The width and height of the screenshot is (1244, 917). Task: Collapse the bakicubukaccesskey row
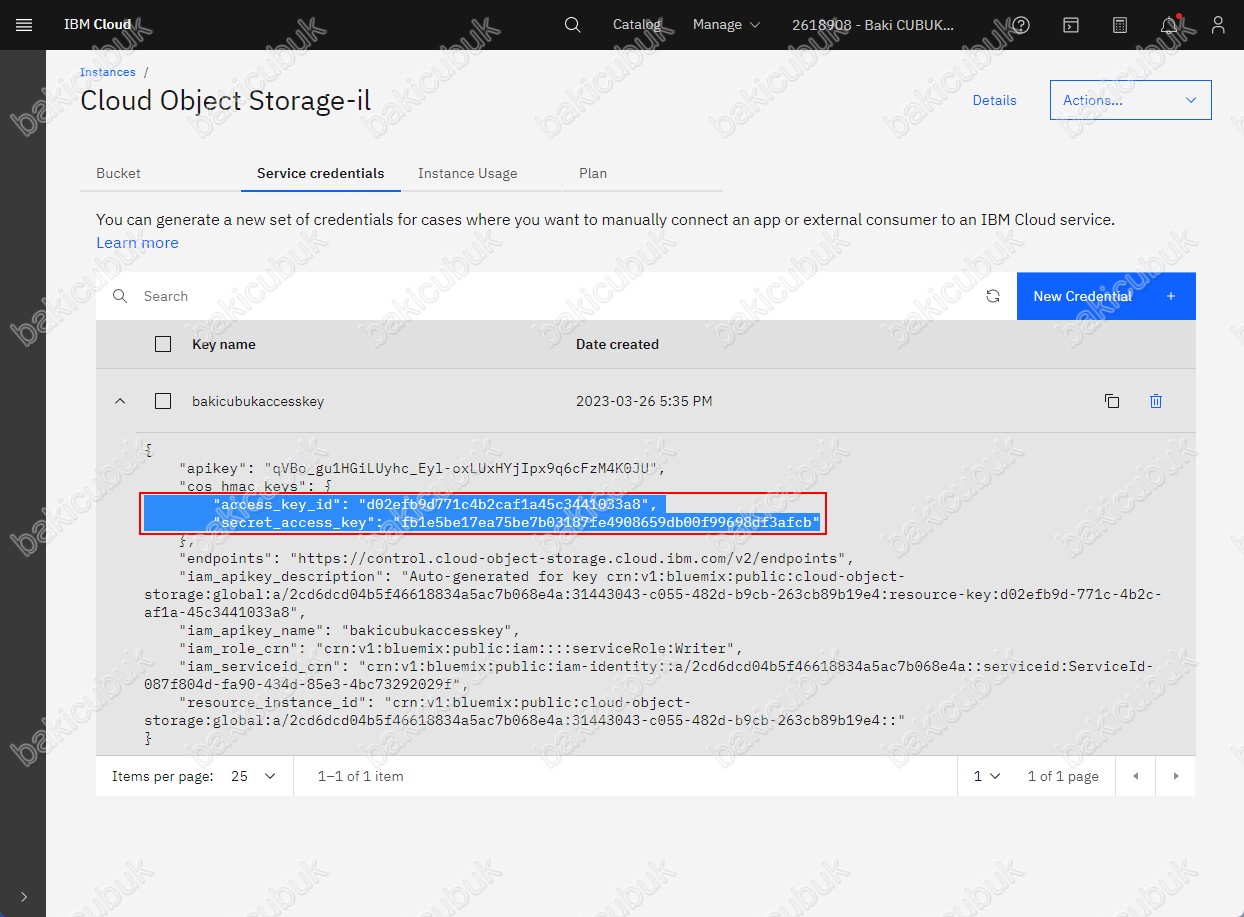tap(120, 401)
